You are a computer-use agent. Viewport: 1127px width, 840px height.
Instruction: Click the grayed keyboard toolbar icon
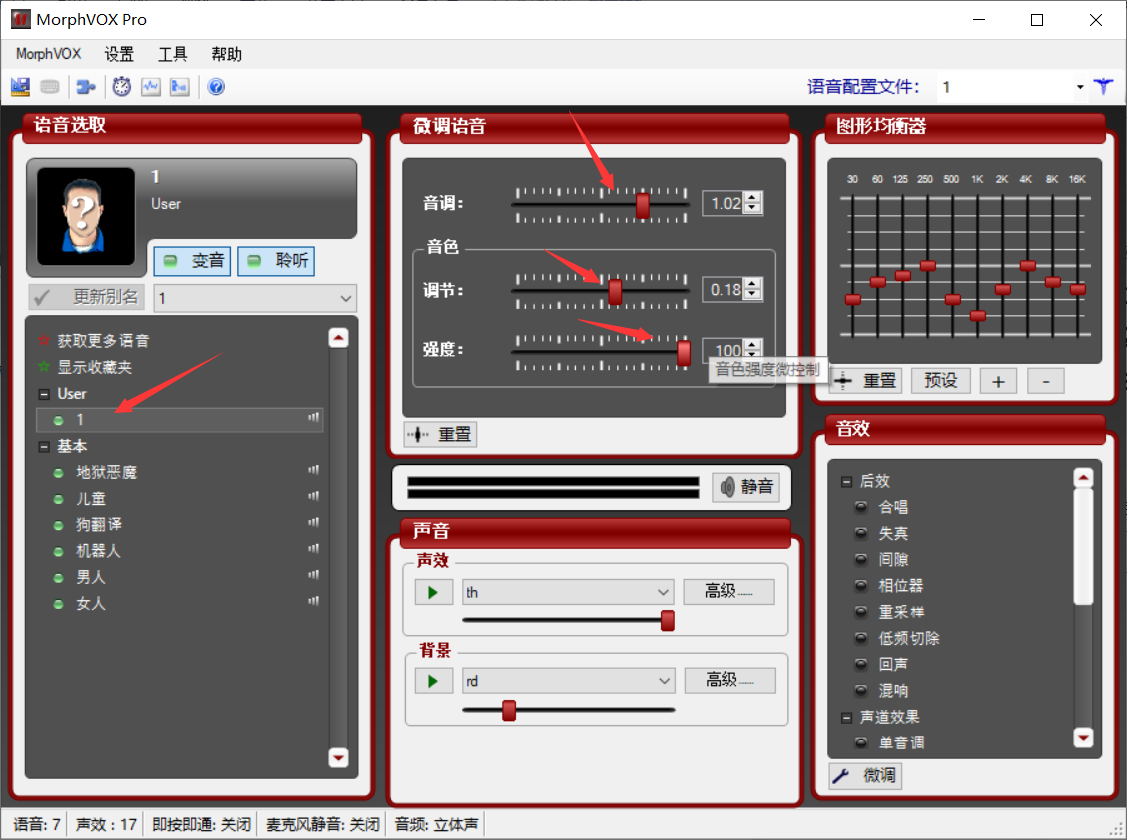(x=50, y=87)
